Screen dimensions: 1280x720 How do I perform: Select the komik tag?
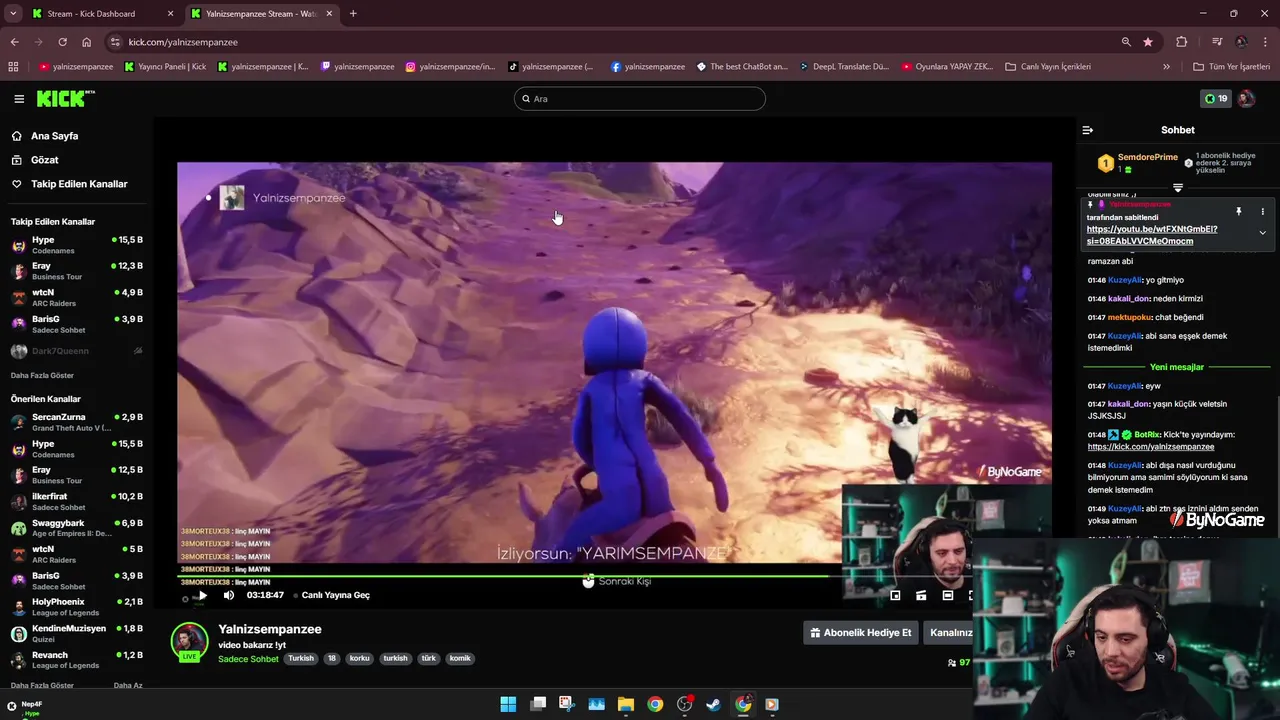click(460, 659)
